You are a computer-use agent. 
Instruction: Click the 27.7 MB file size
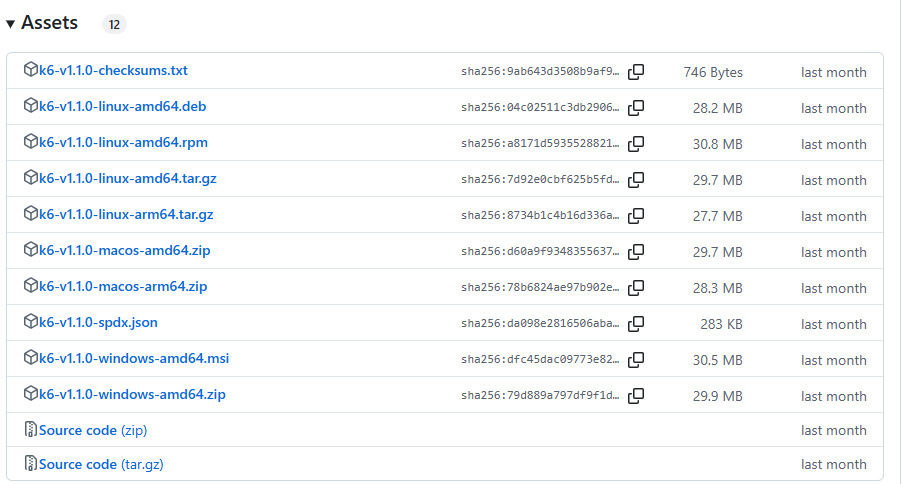pyautogui.click(x=718, y=216)
